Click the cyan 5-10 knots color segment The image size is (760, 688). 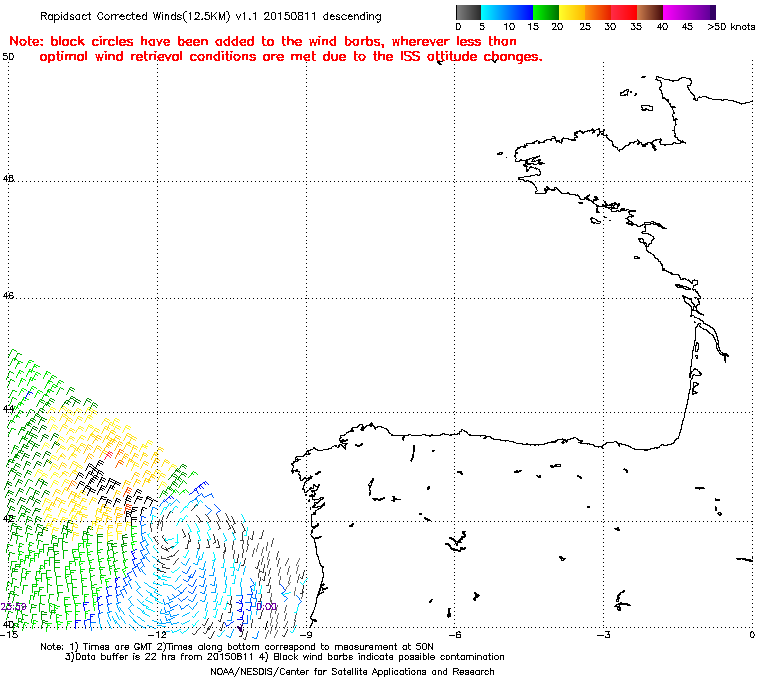point(494,12)
